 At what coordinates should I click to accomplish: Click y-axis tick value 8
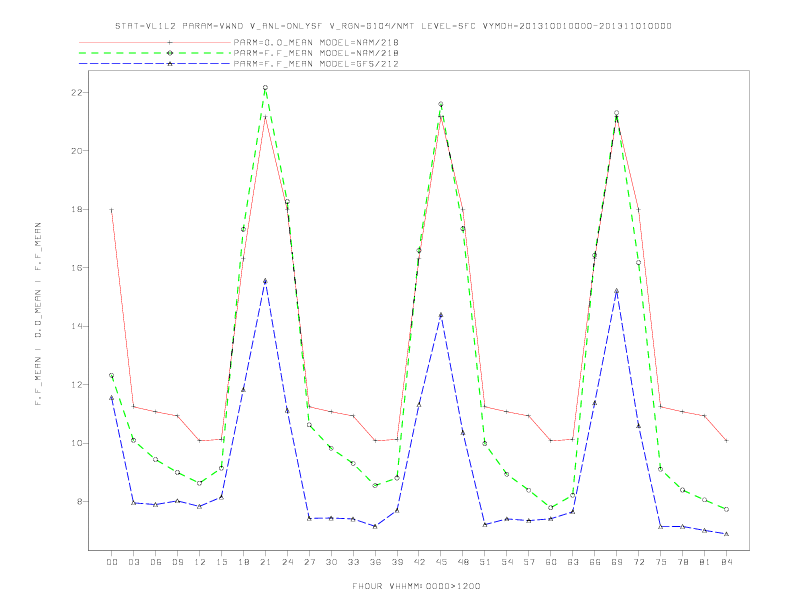tap(80, 501)
